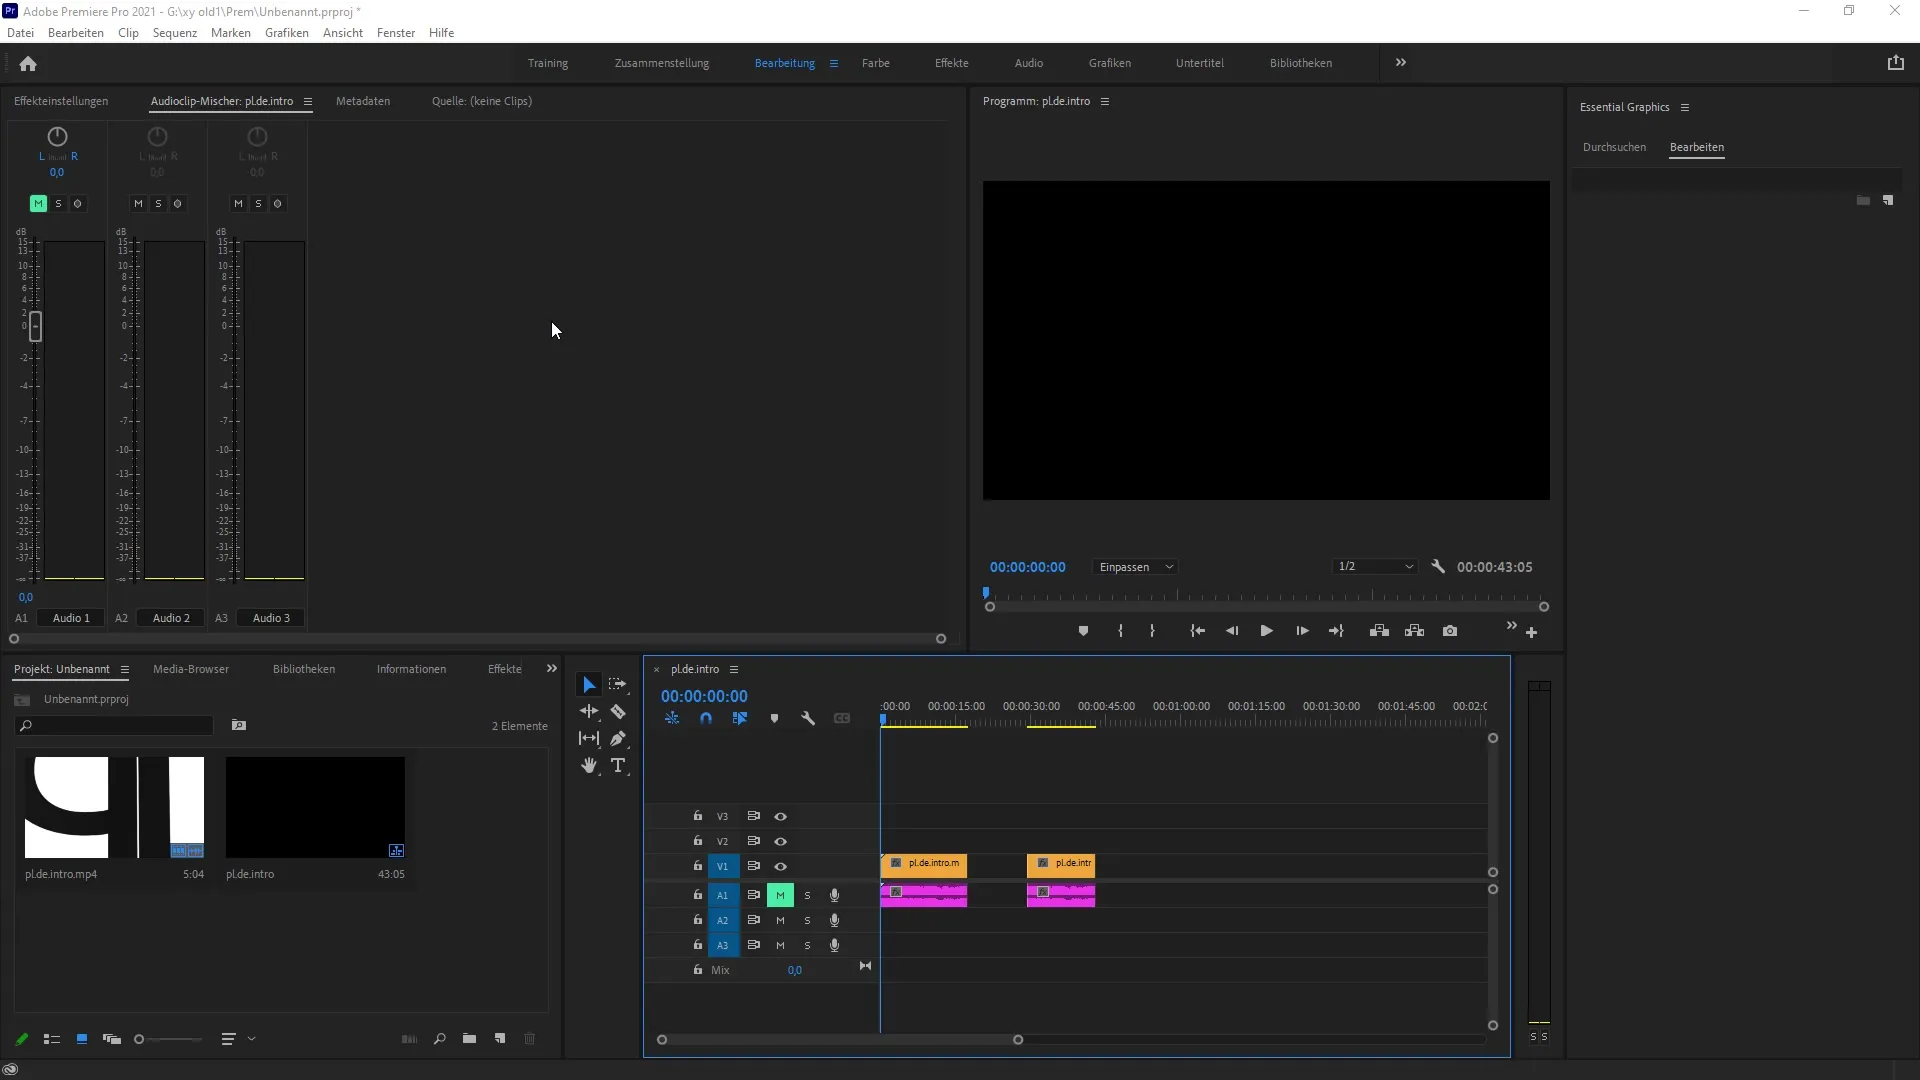Screen dimensions: 1920x1080
Task: Expand Project panel tabs overflow
Action: click(x=552, y=669)
